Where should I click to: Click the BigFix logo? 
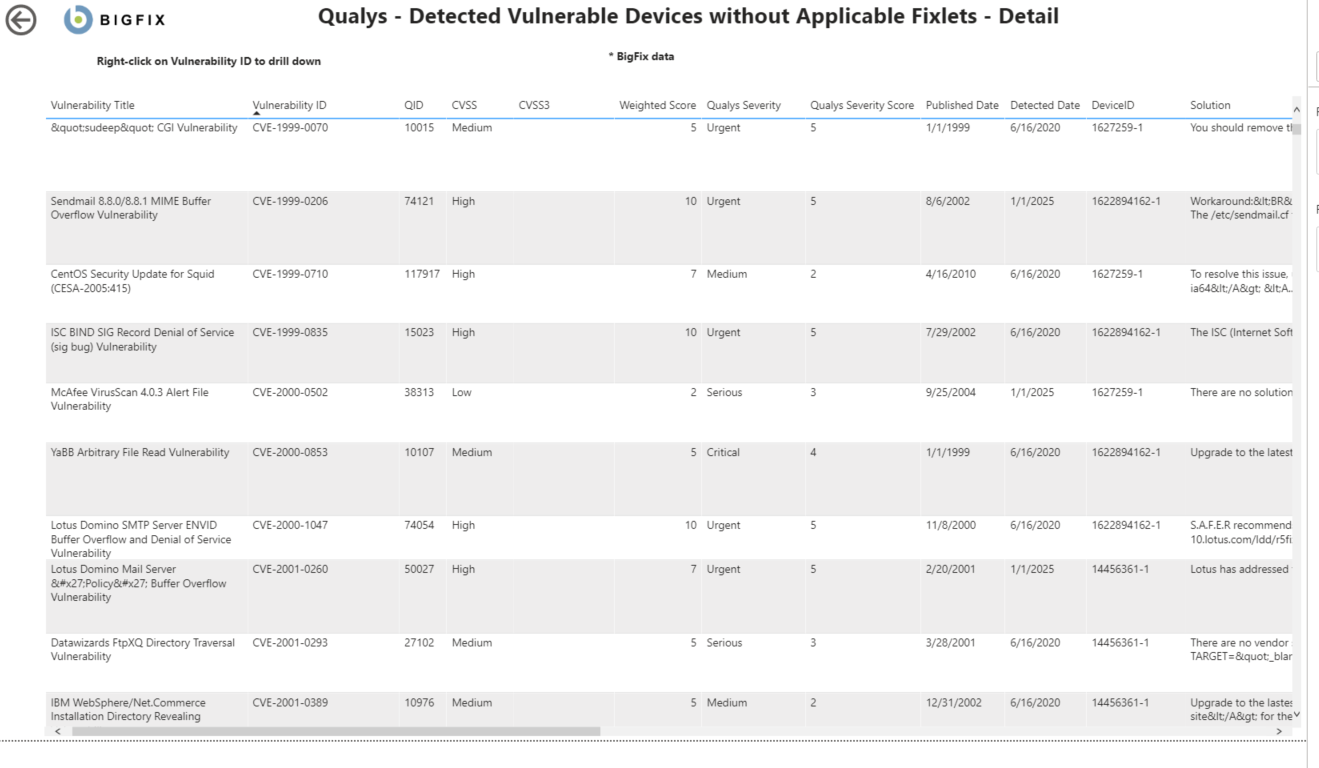[x=115, y=20]
